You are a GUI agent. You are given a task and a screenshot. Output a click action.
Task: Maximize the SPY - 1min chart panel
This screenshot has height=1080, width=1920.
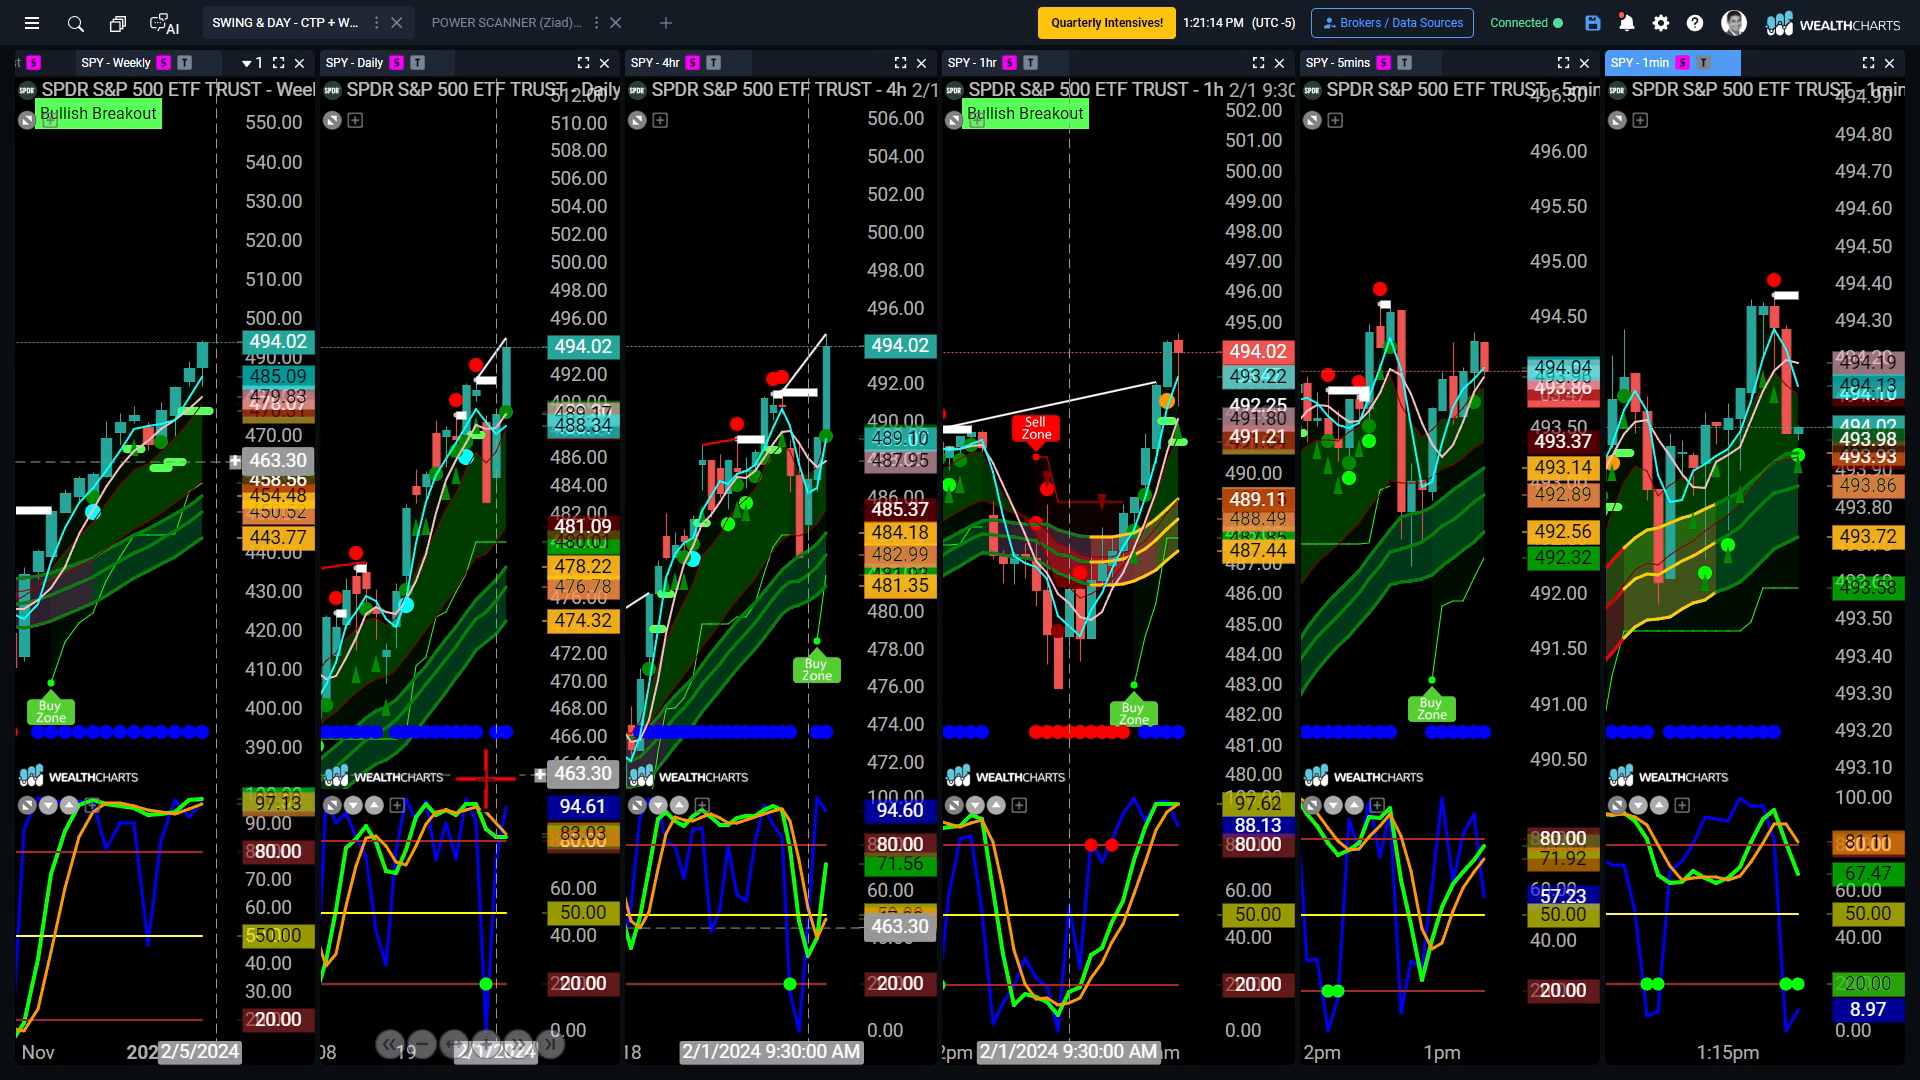click(1868, 63)
